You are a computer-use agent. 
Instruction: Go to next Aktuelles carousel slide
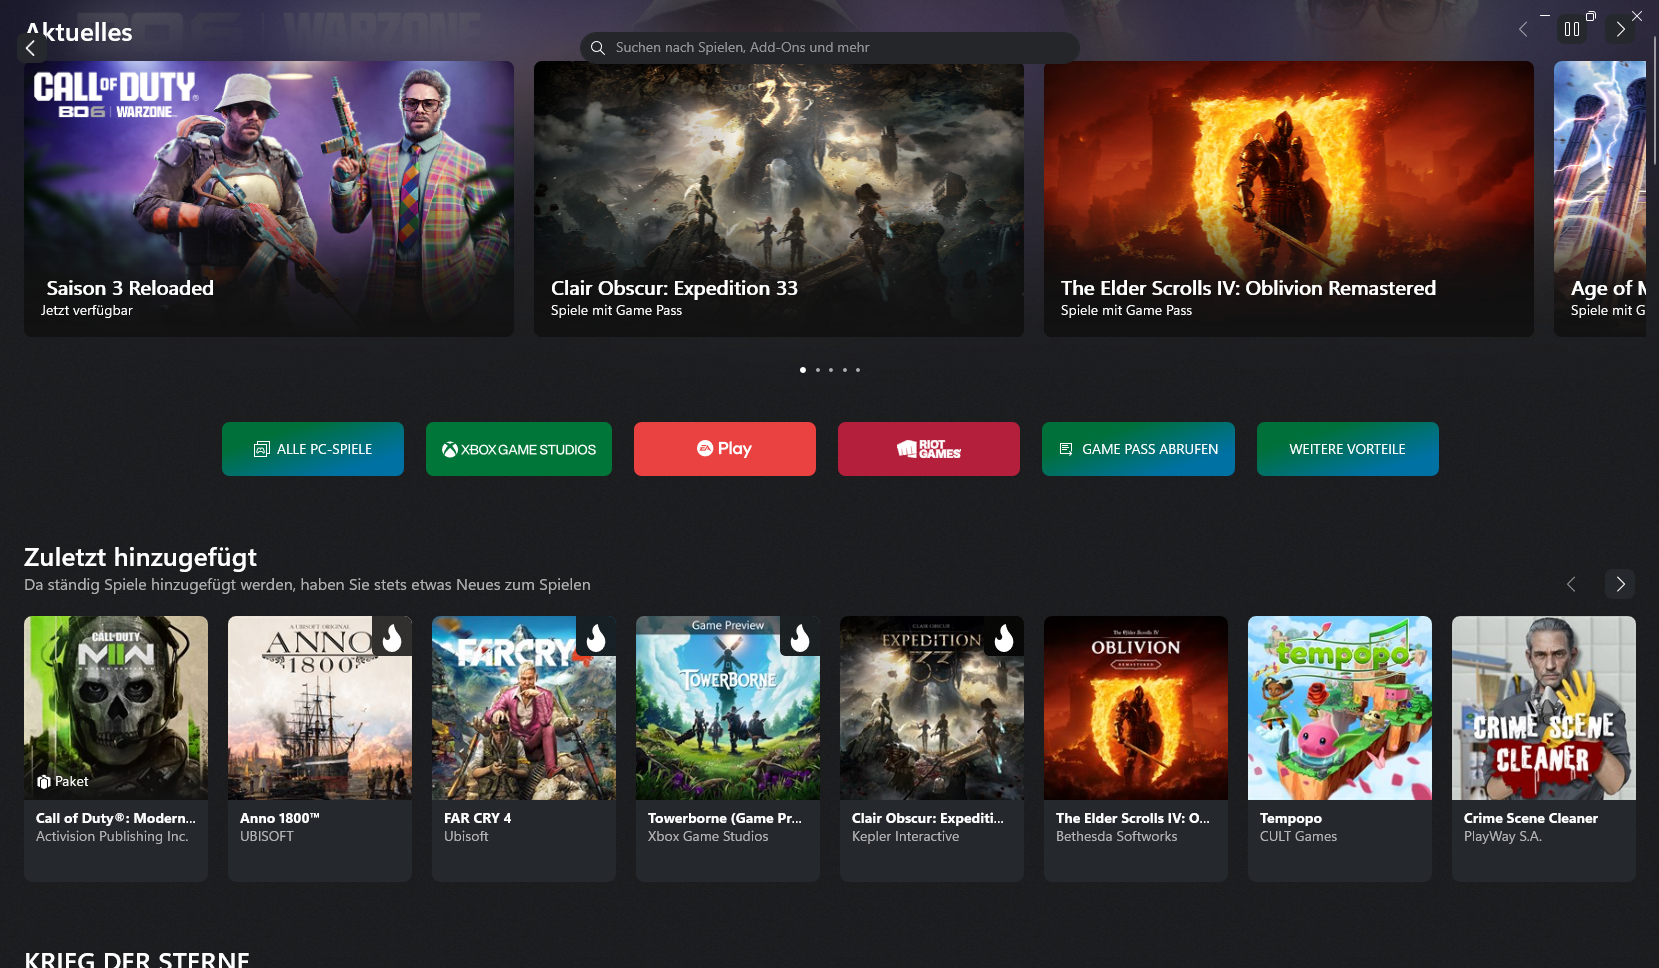[x=1620, y=29]
